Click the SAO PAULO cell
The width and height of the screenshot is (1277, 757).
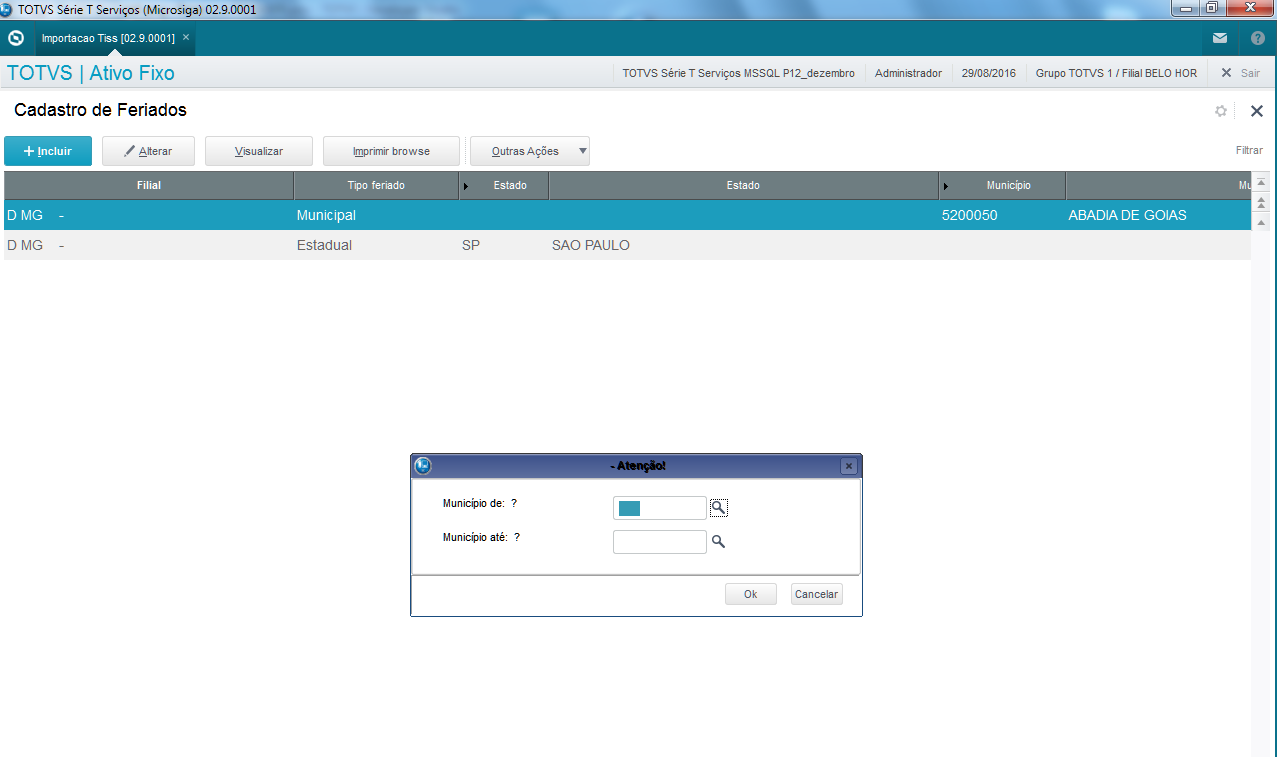[591, 245]
